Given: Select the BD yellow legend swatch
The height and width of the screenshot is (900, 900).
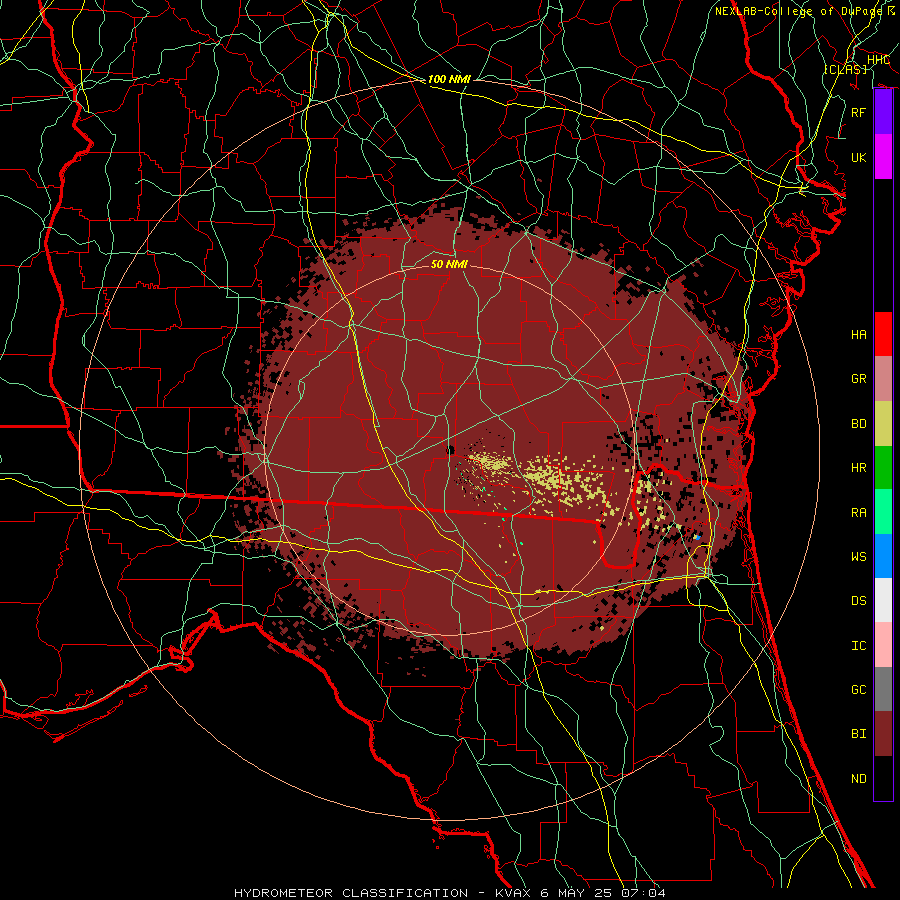Looking at the screenshot, I should click(883, 423).
